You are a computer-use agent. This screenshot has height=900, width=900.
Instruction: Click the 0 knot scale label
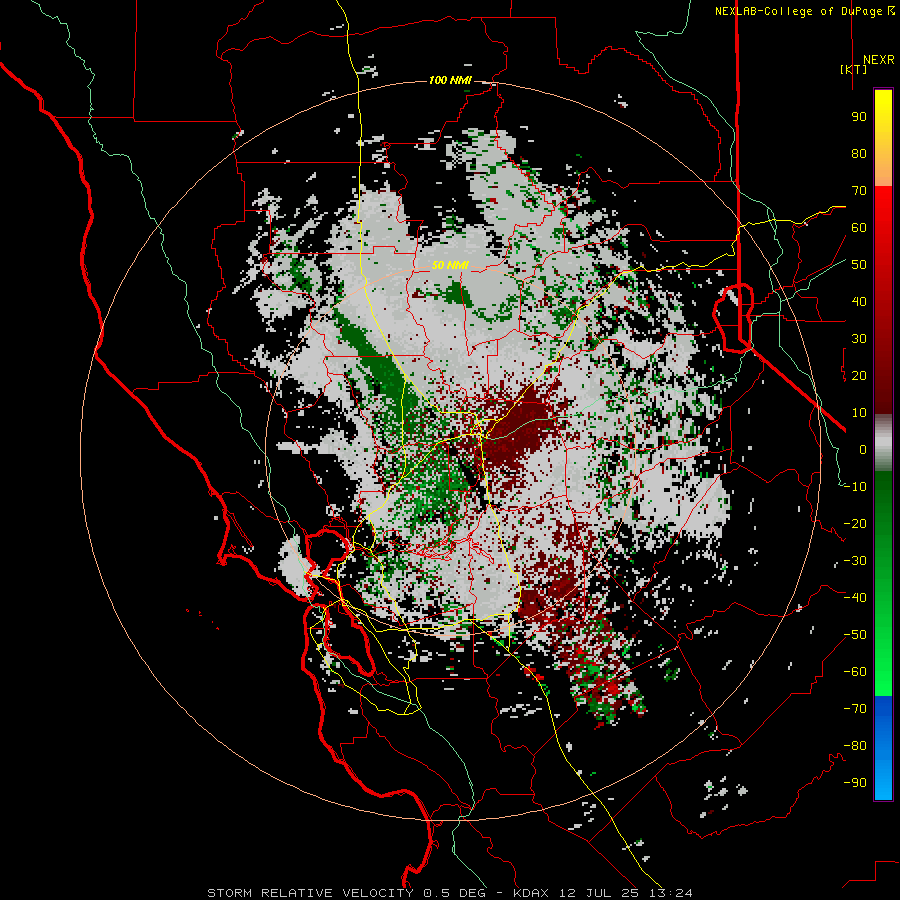click(863, 450)
